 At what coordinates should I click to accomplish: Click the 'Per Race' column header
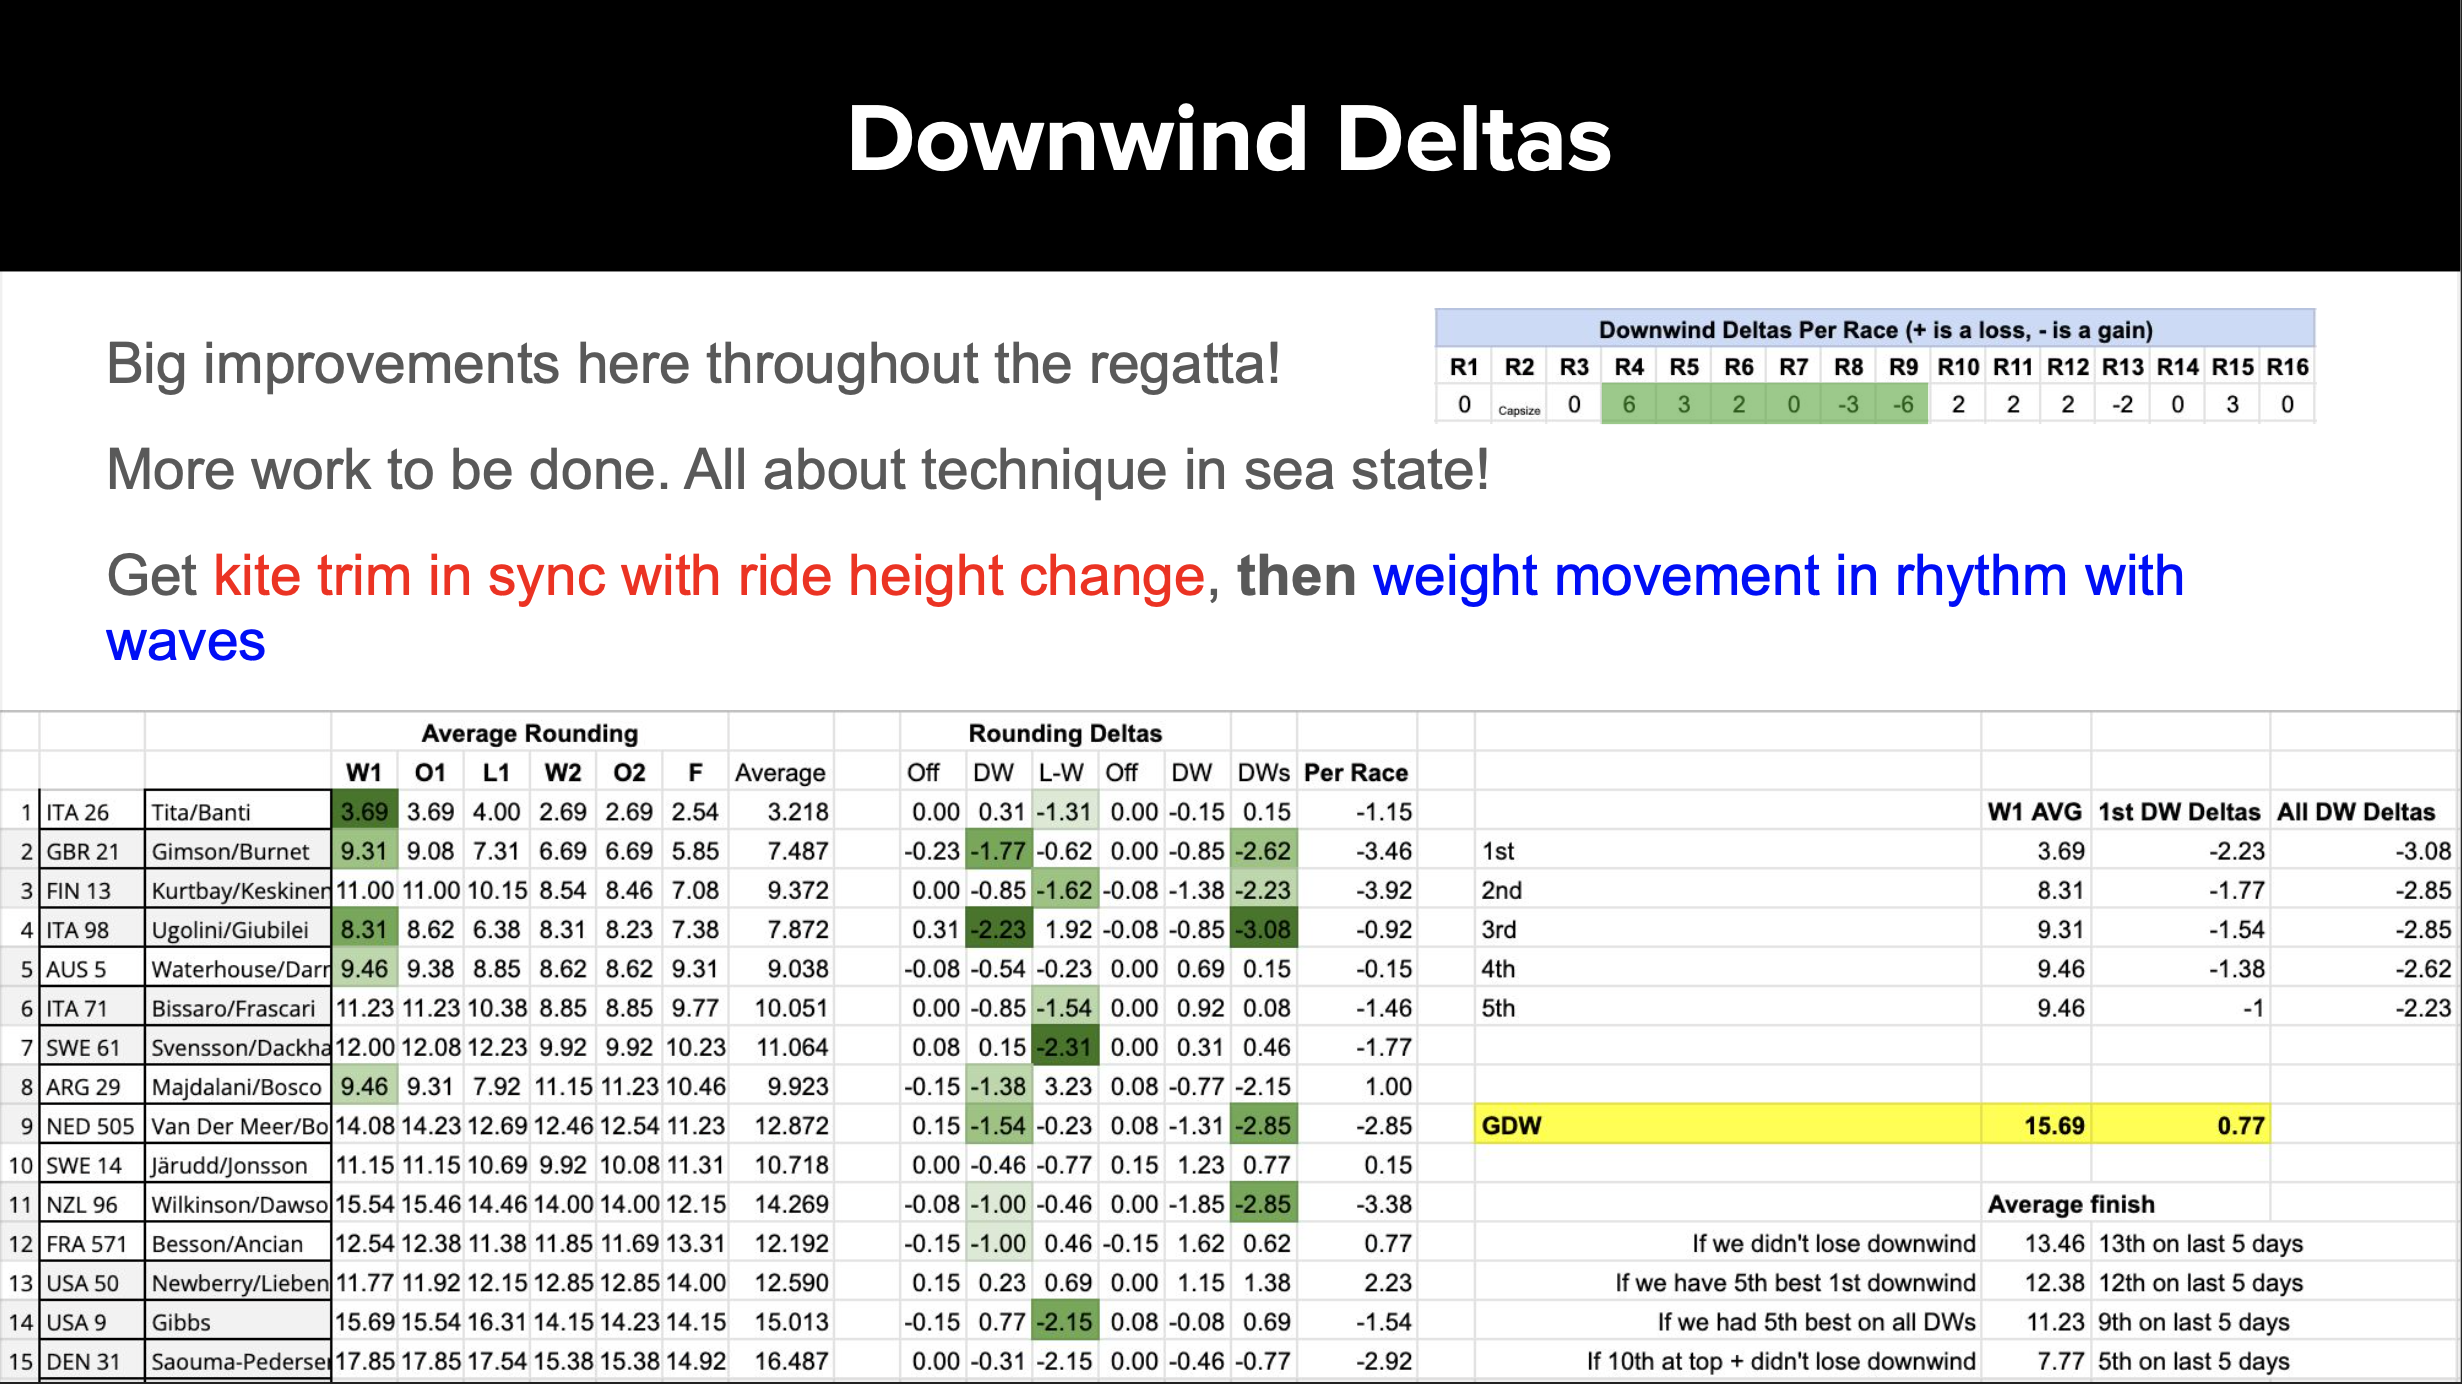click(x=1356, y=772)
